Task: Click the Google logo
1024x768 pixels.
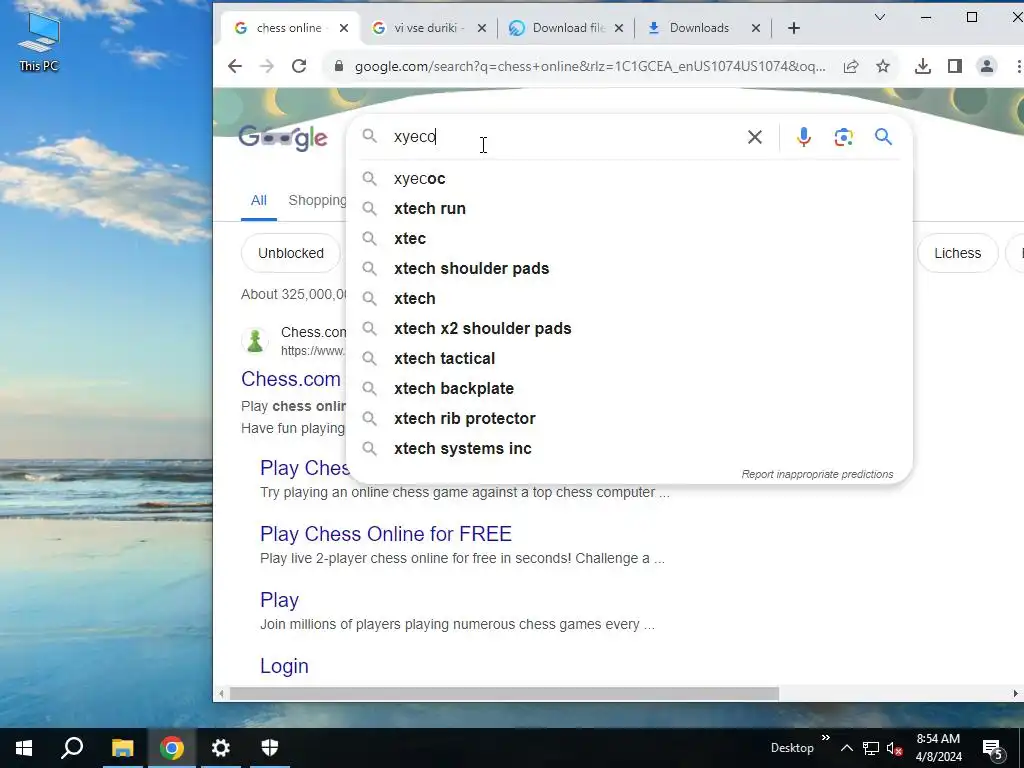Action: point(283,137)
